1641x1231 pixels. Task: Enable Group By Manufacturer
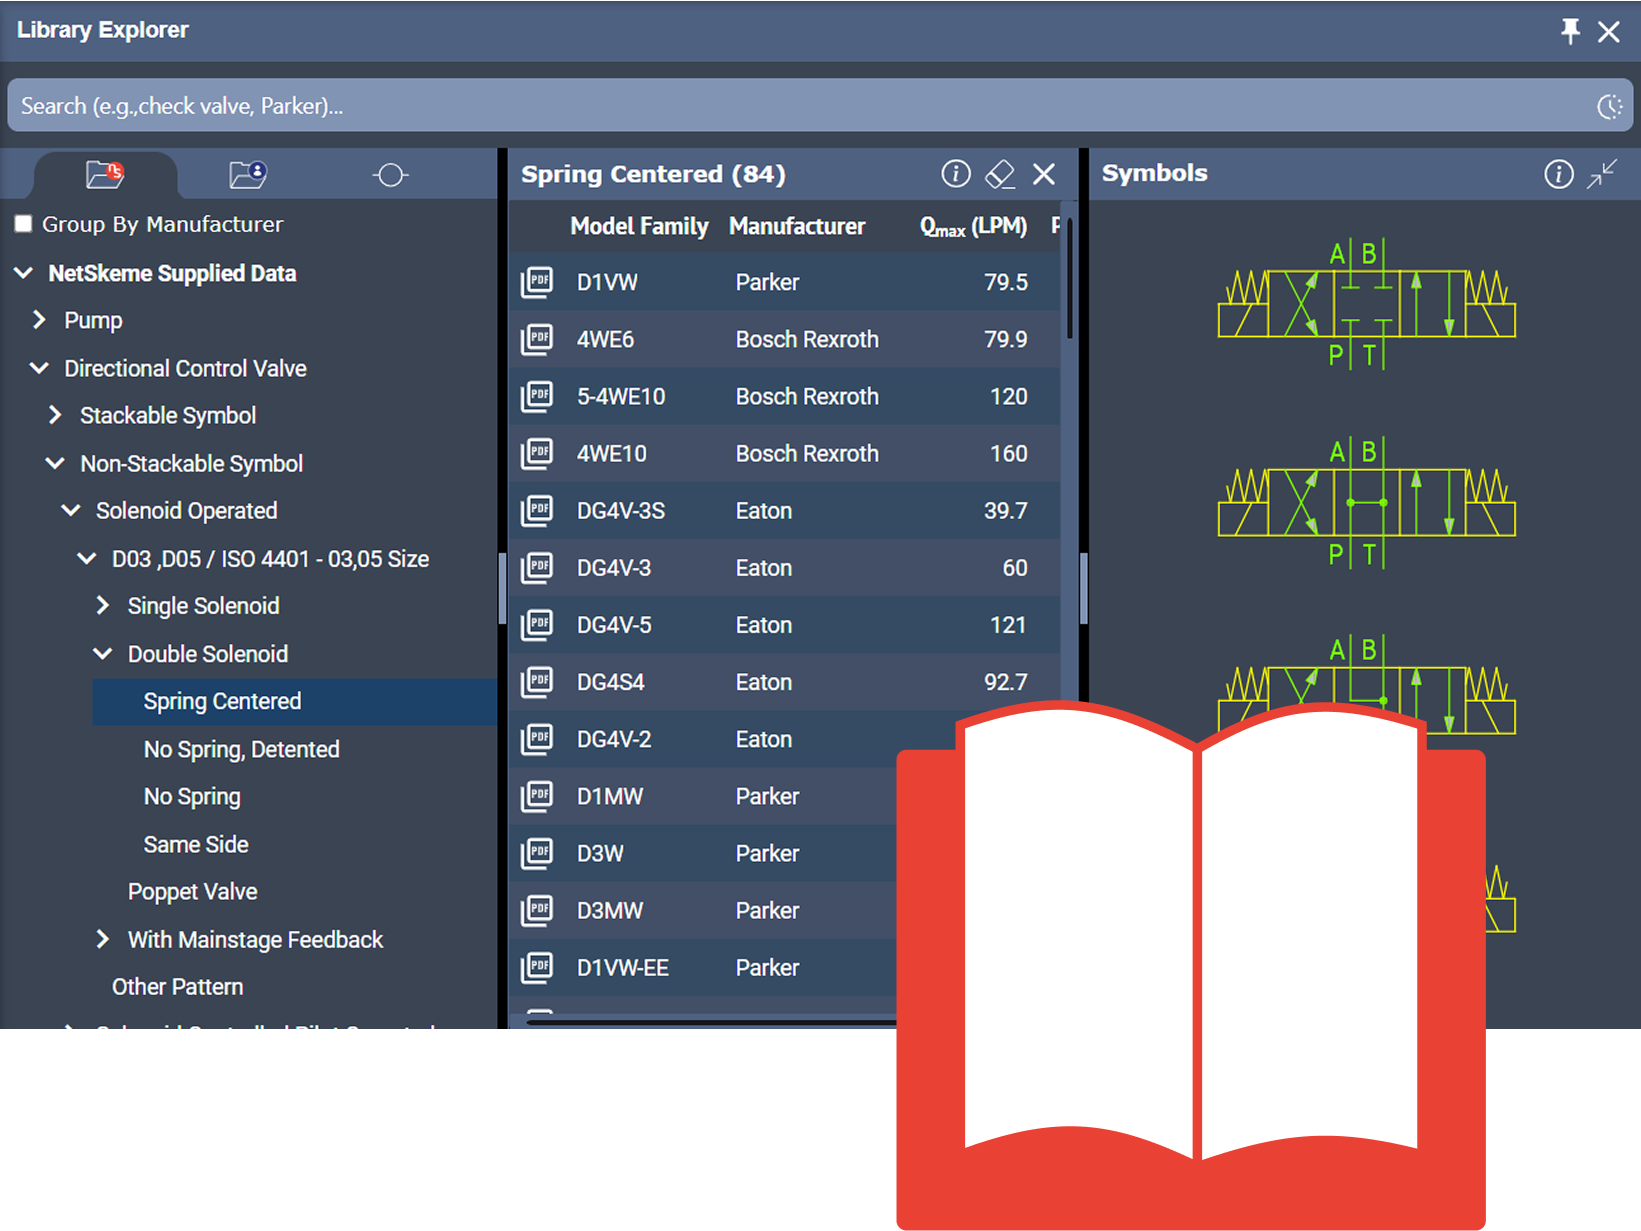click(23, 223)
